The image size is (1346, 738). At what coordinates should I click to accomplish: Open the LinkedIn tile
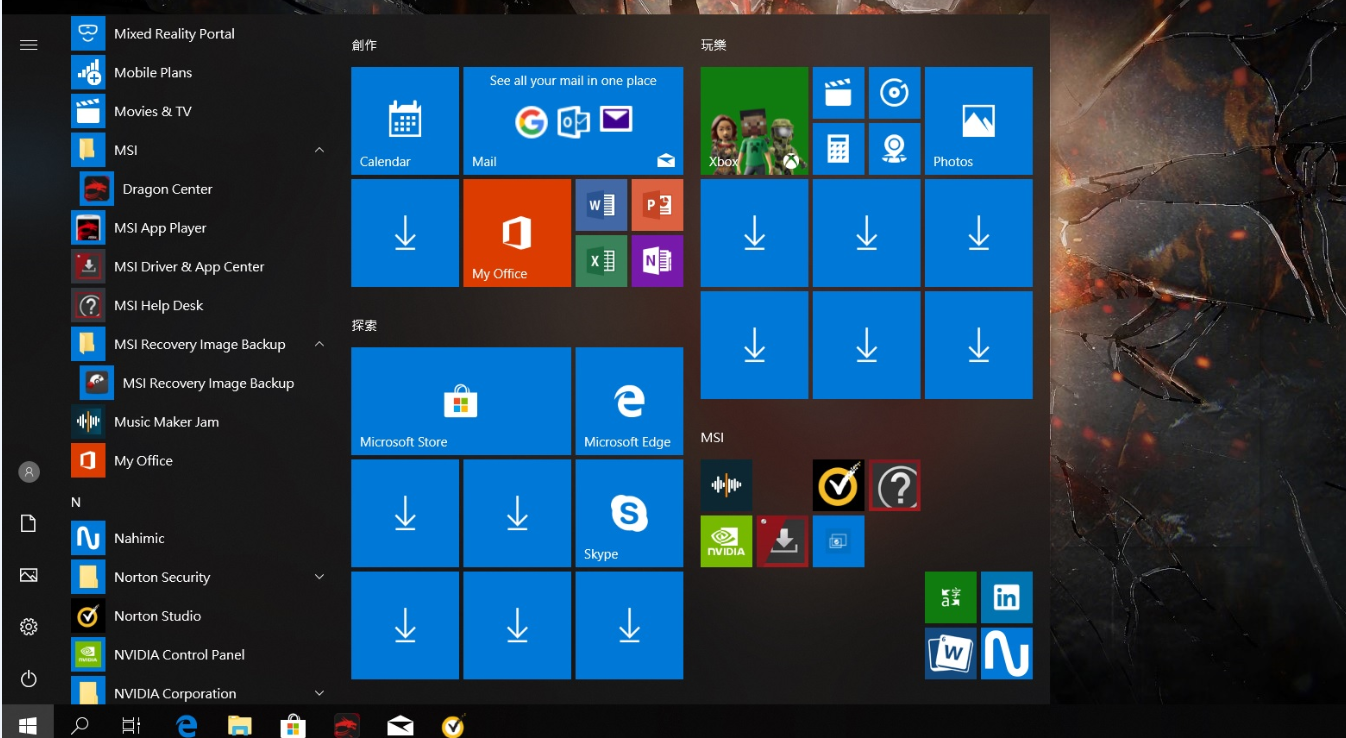tap(1006, 598)
